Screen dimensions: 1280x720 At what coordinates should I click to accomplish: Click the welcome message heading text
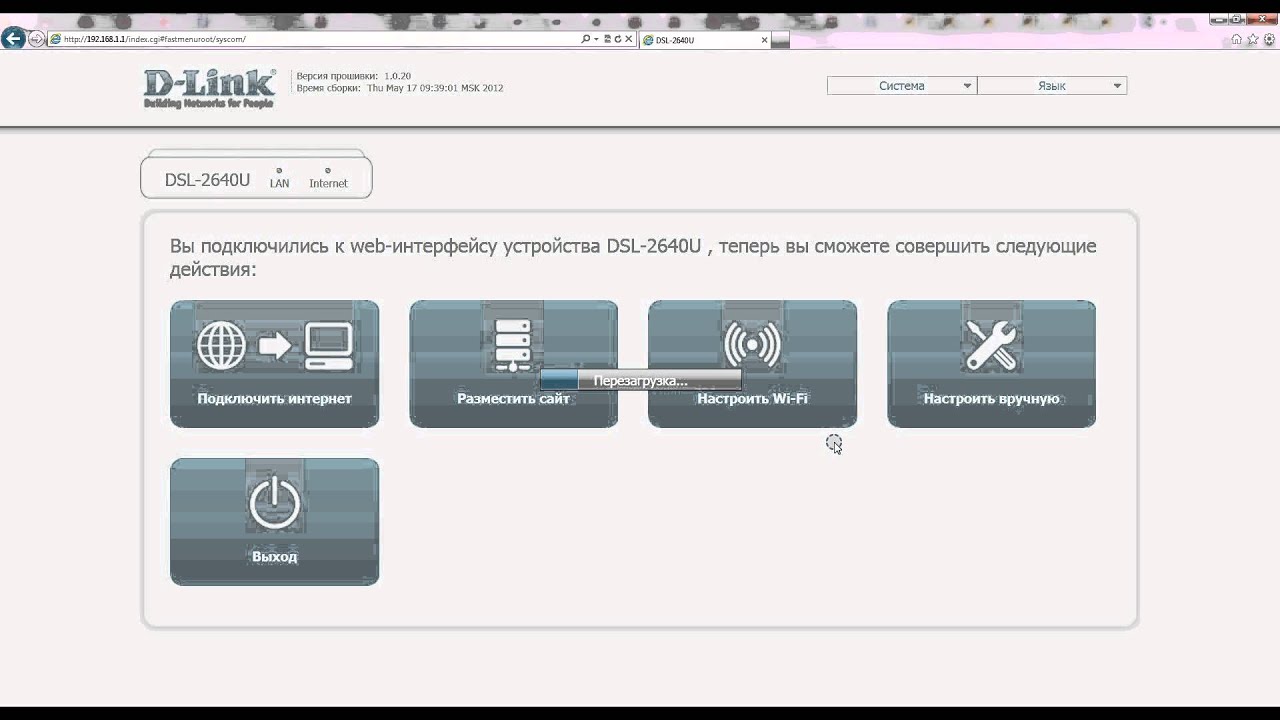tap(633, 257)
